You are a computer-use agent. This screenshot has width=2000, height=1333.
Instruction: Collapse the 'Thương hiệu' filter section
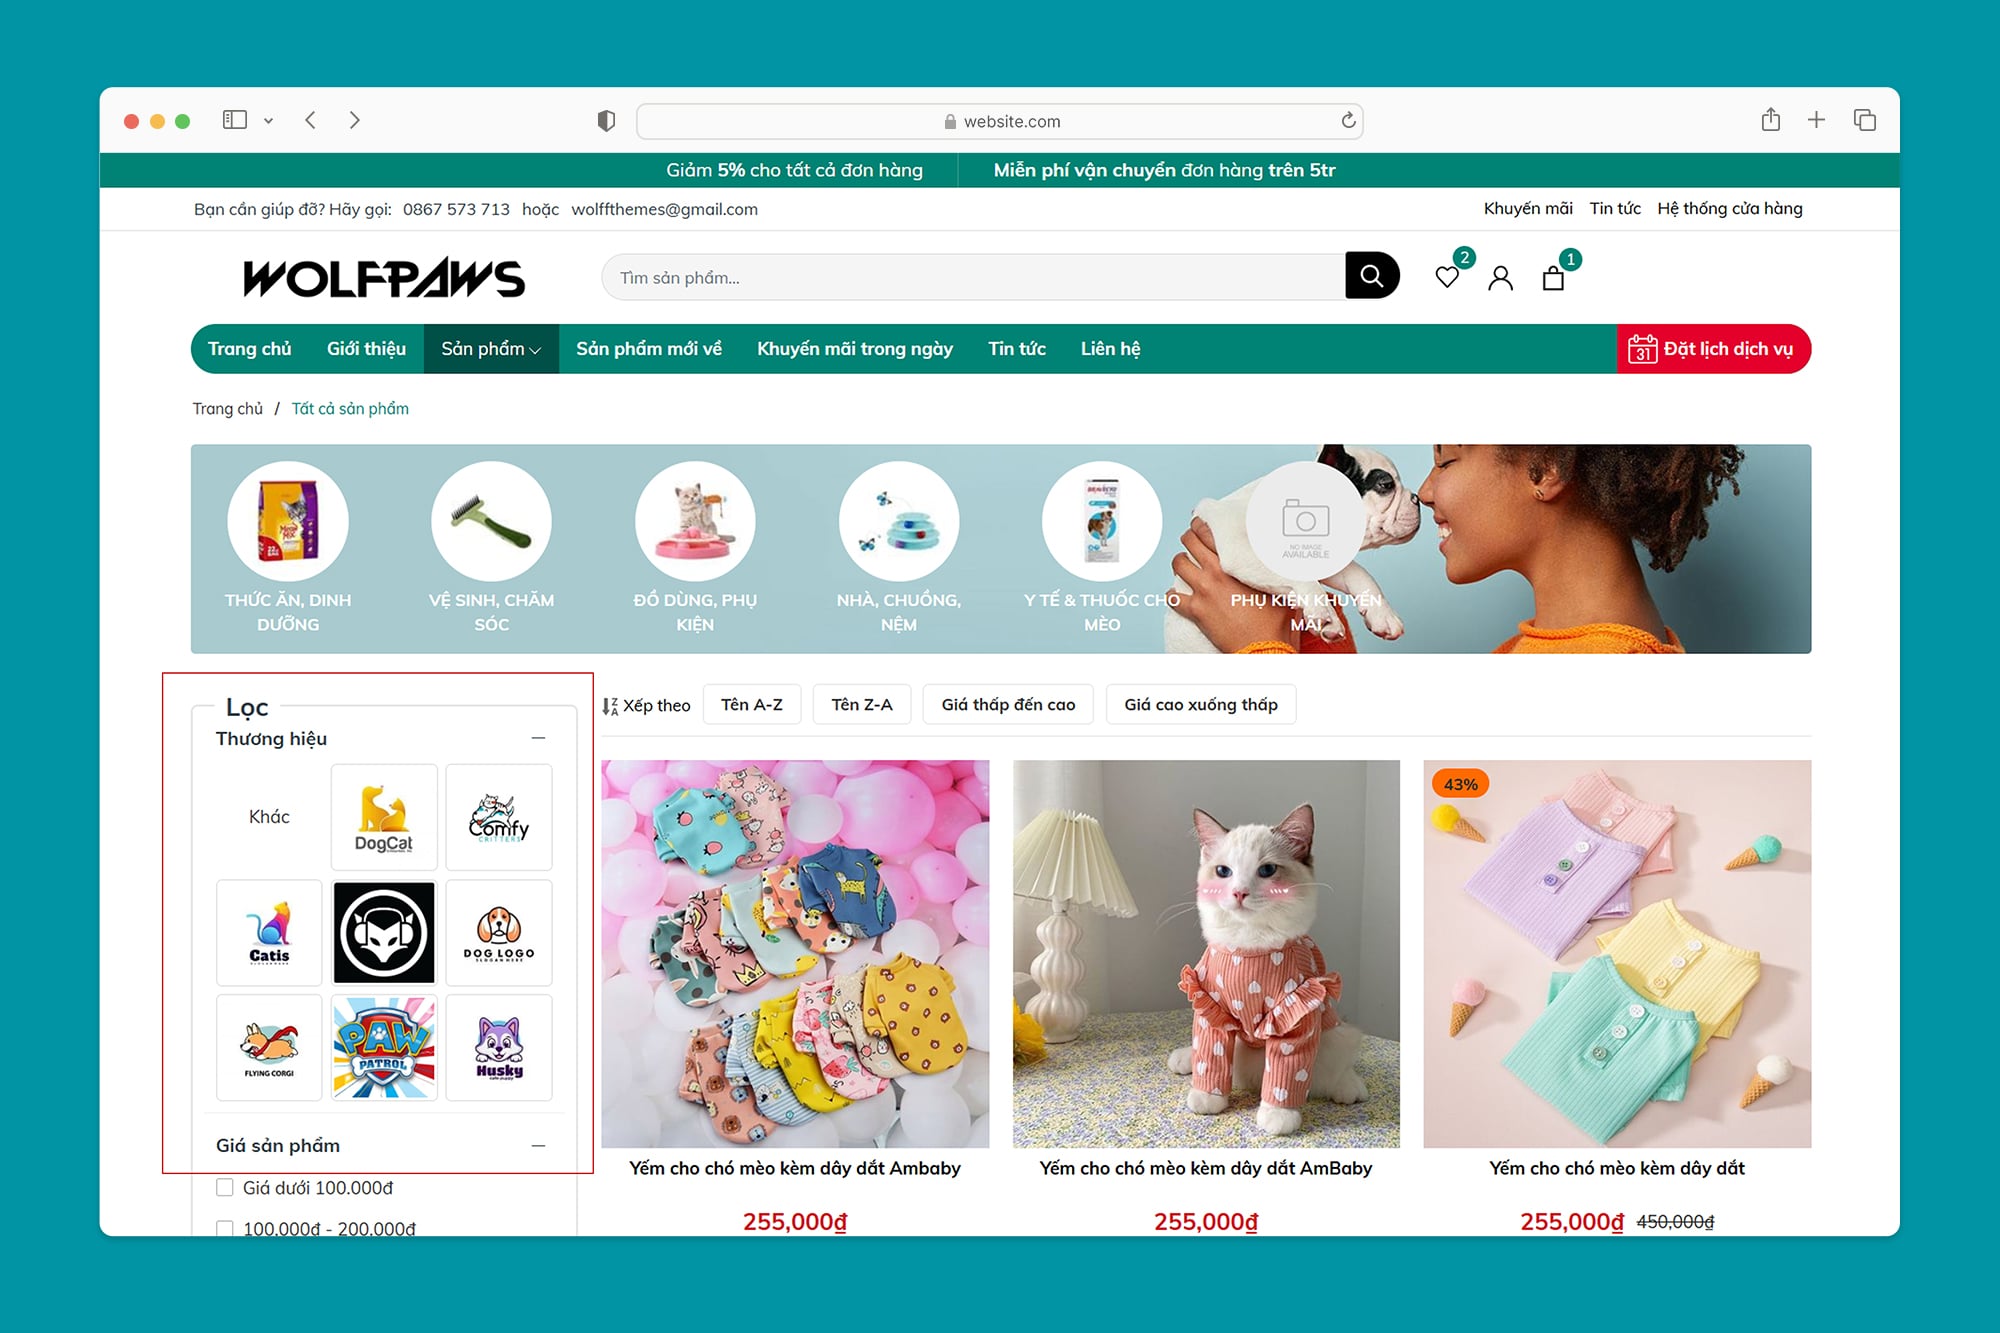tap(538, 738)
